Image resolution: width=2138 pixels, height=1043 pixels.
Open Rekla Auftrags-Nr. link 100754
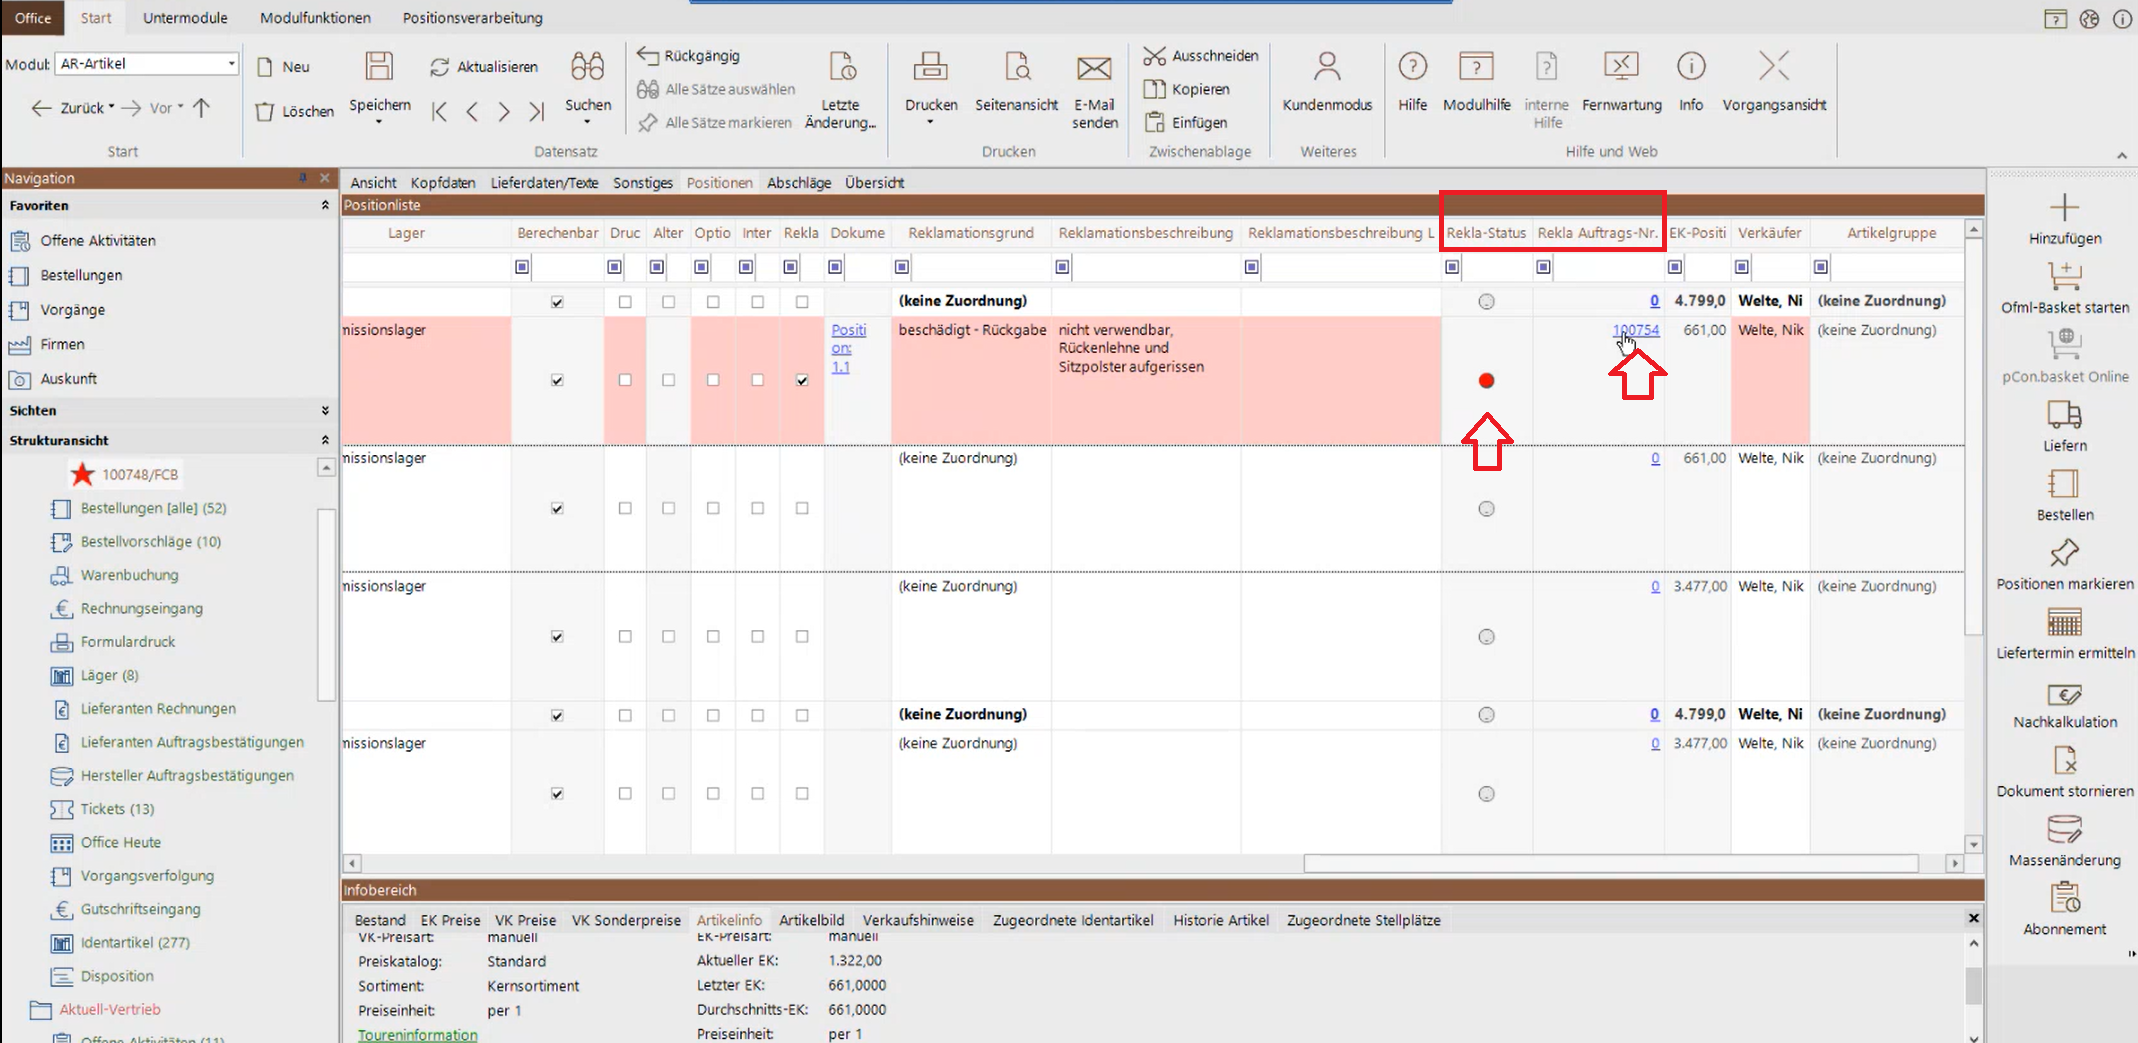click(1636, 330)
